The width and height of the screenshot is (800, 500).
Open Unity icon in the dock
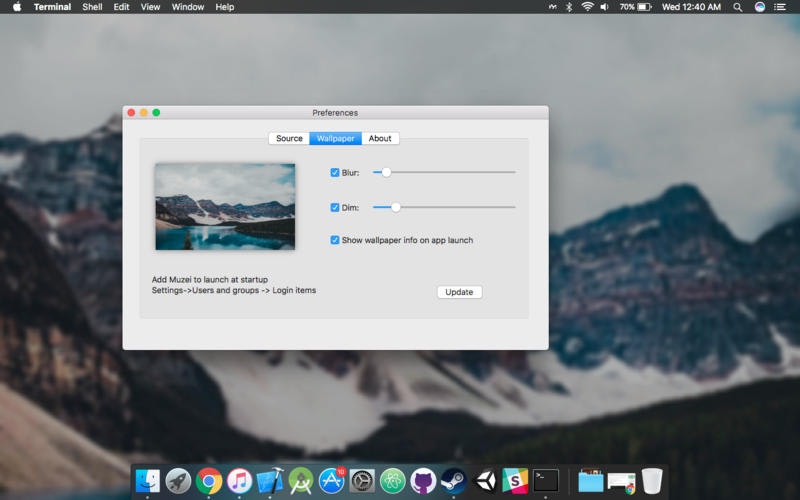click(485, 481)
